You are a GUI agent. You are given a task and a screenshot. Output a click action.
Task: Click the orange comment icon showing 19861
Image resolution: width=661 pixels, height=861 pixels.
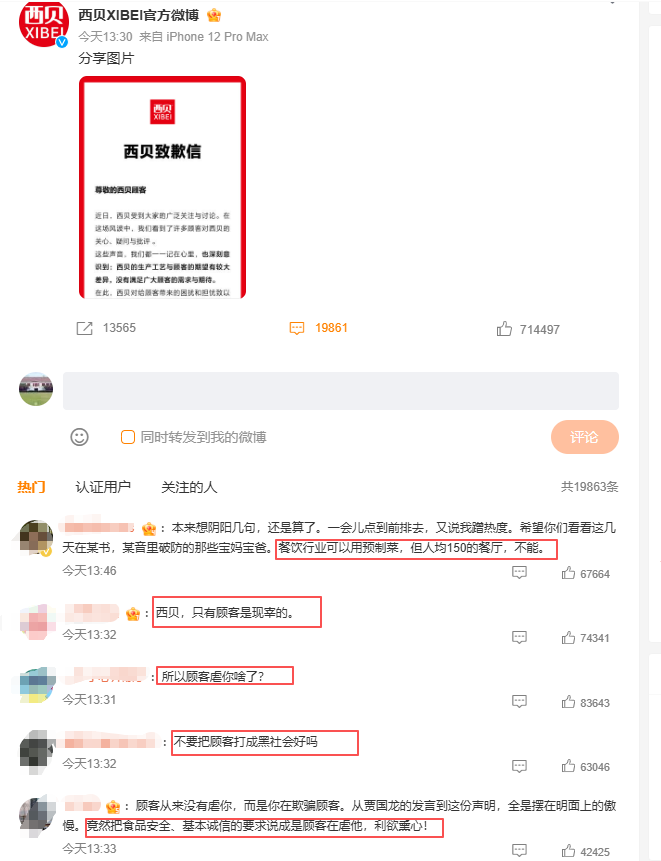tap(296, 328)
